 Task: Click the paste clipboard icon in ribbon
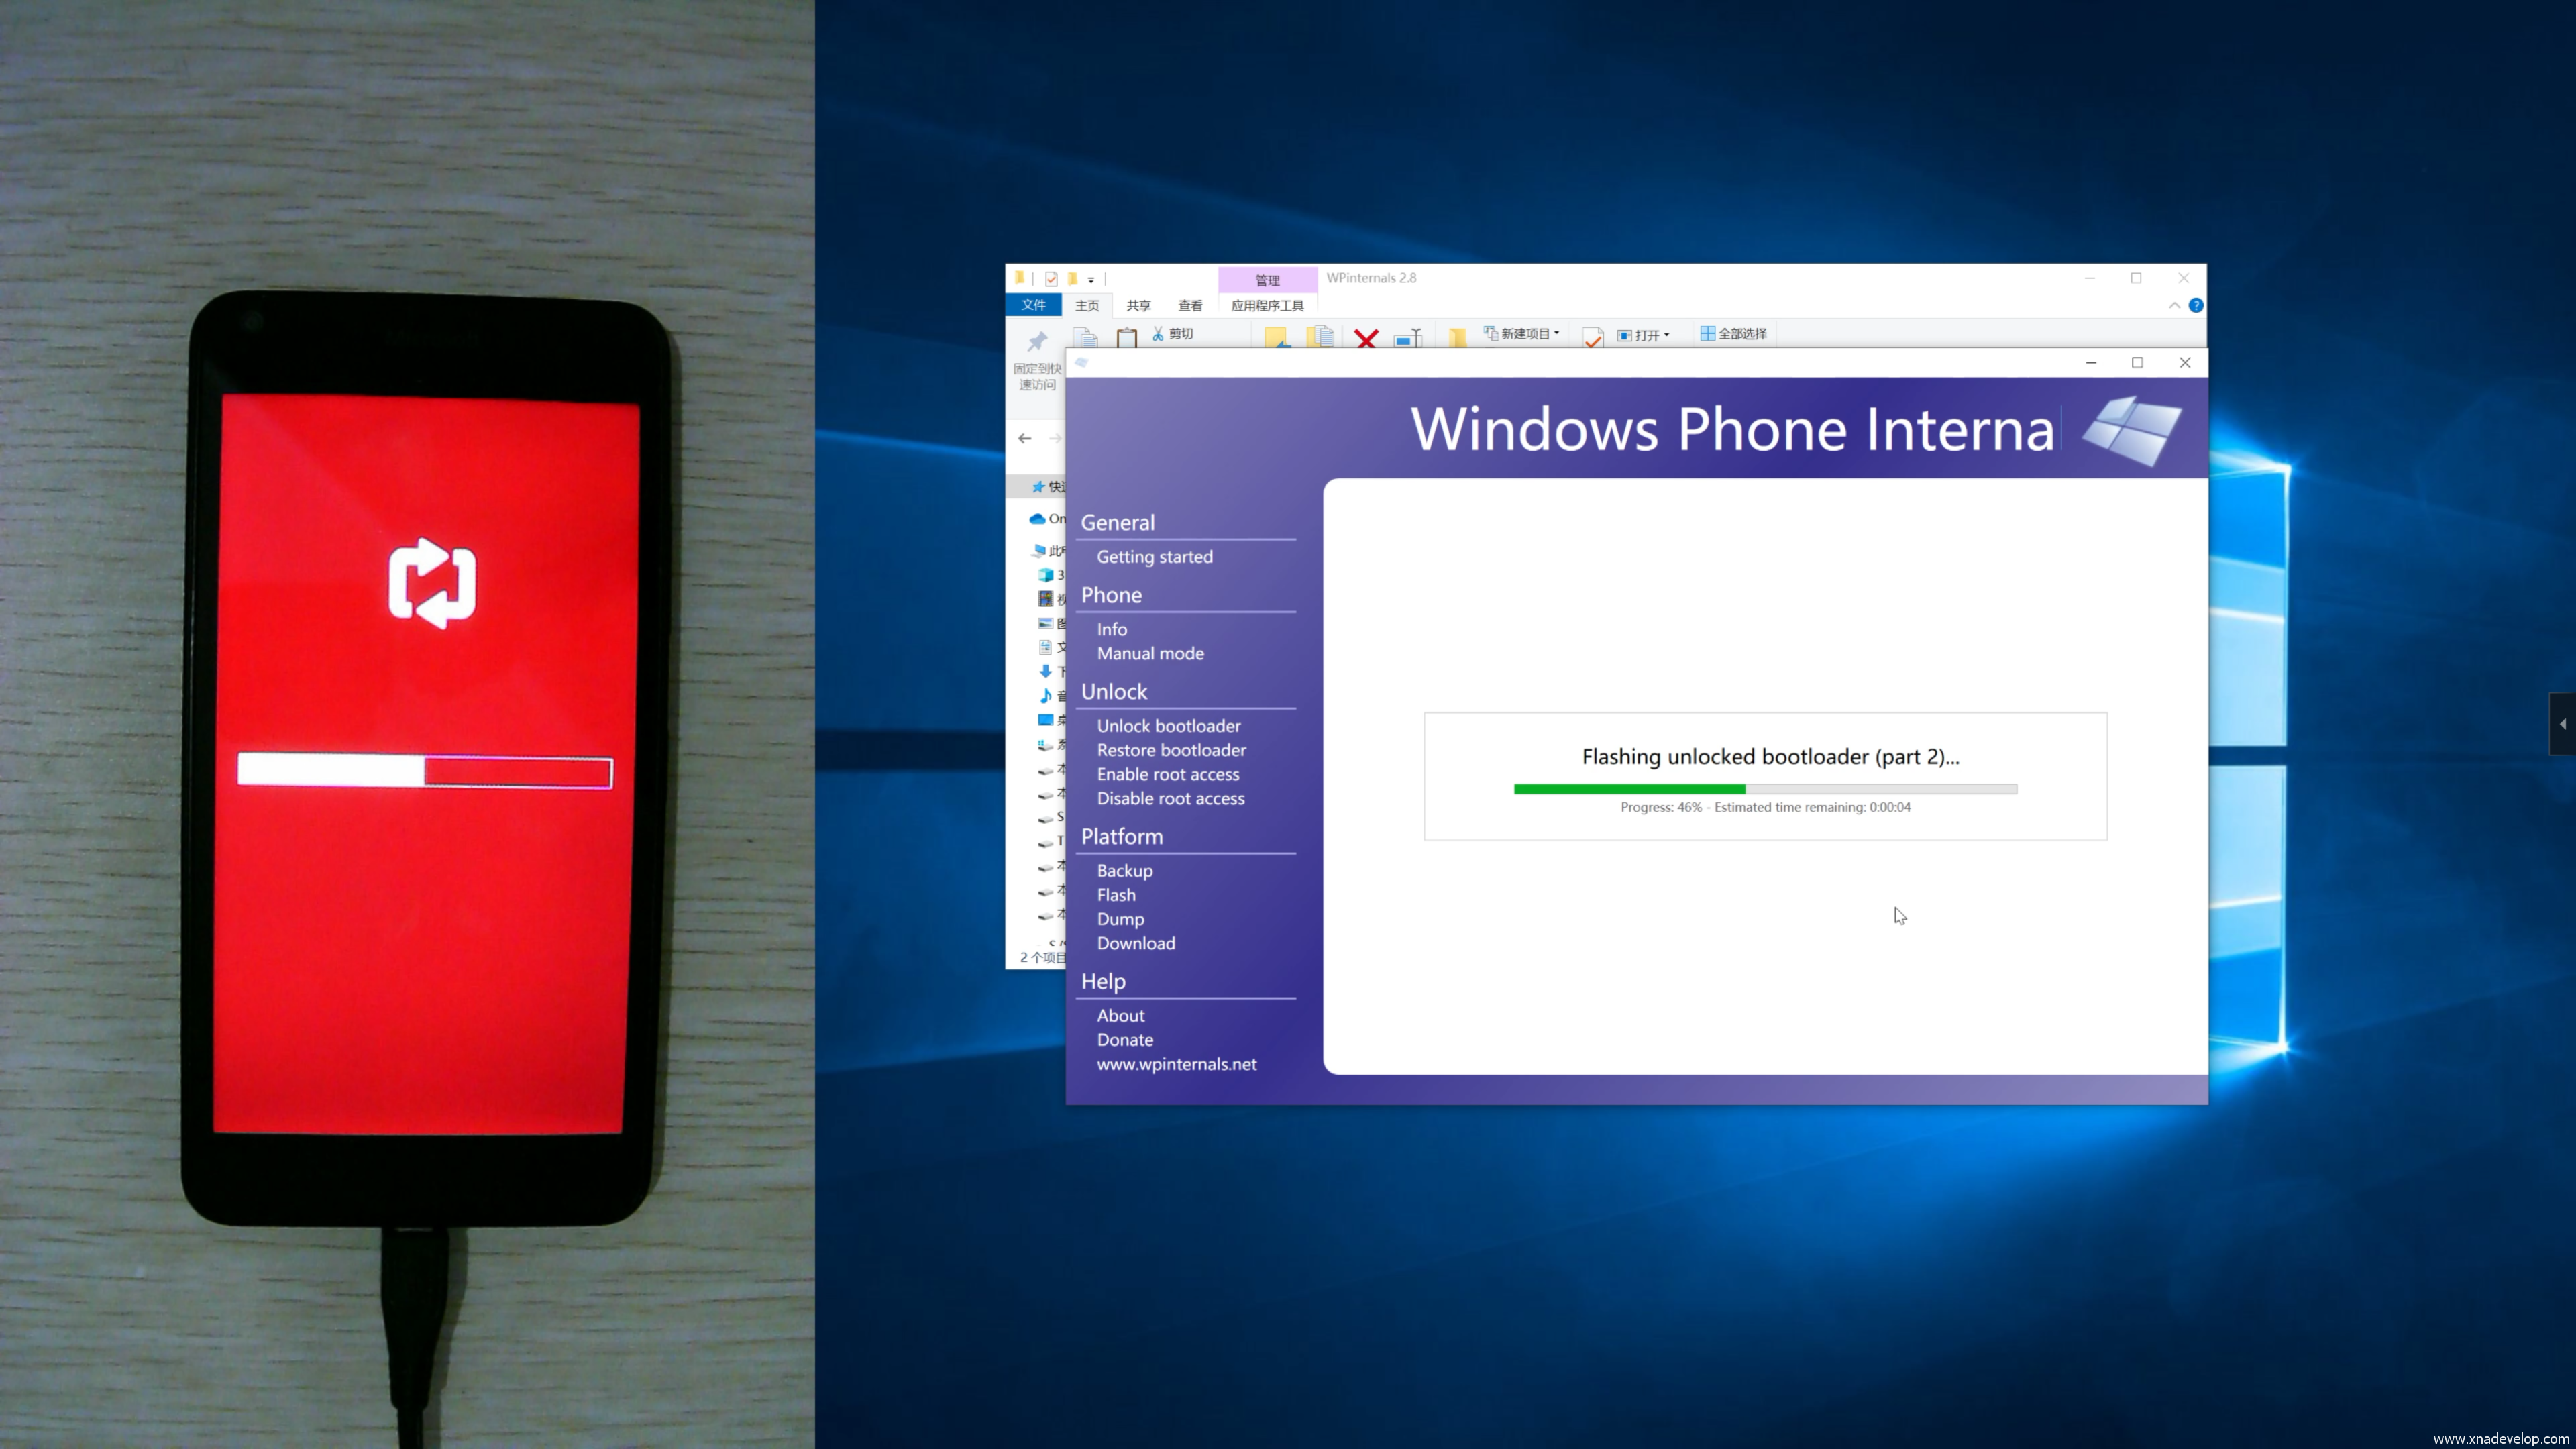coord(1126,338)
